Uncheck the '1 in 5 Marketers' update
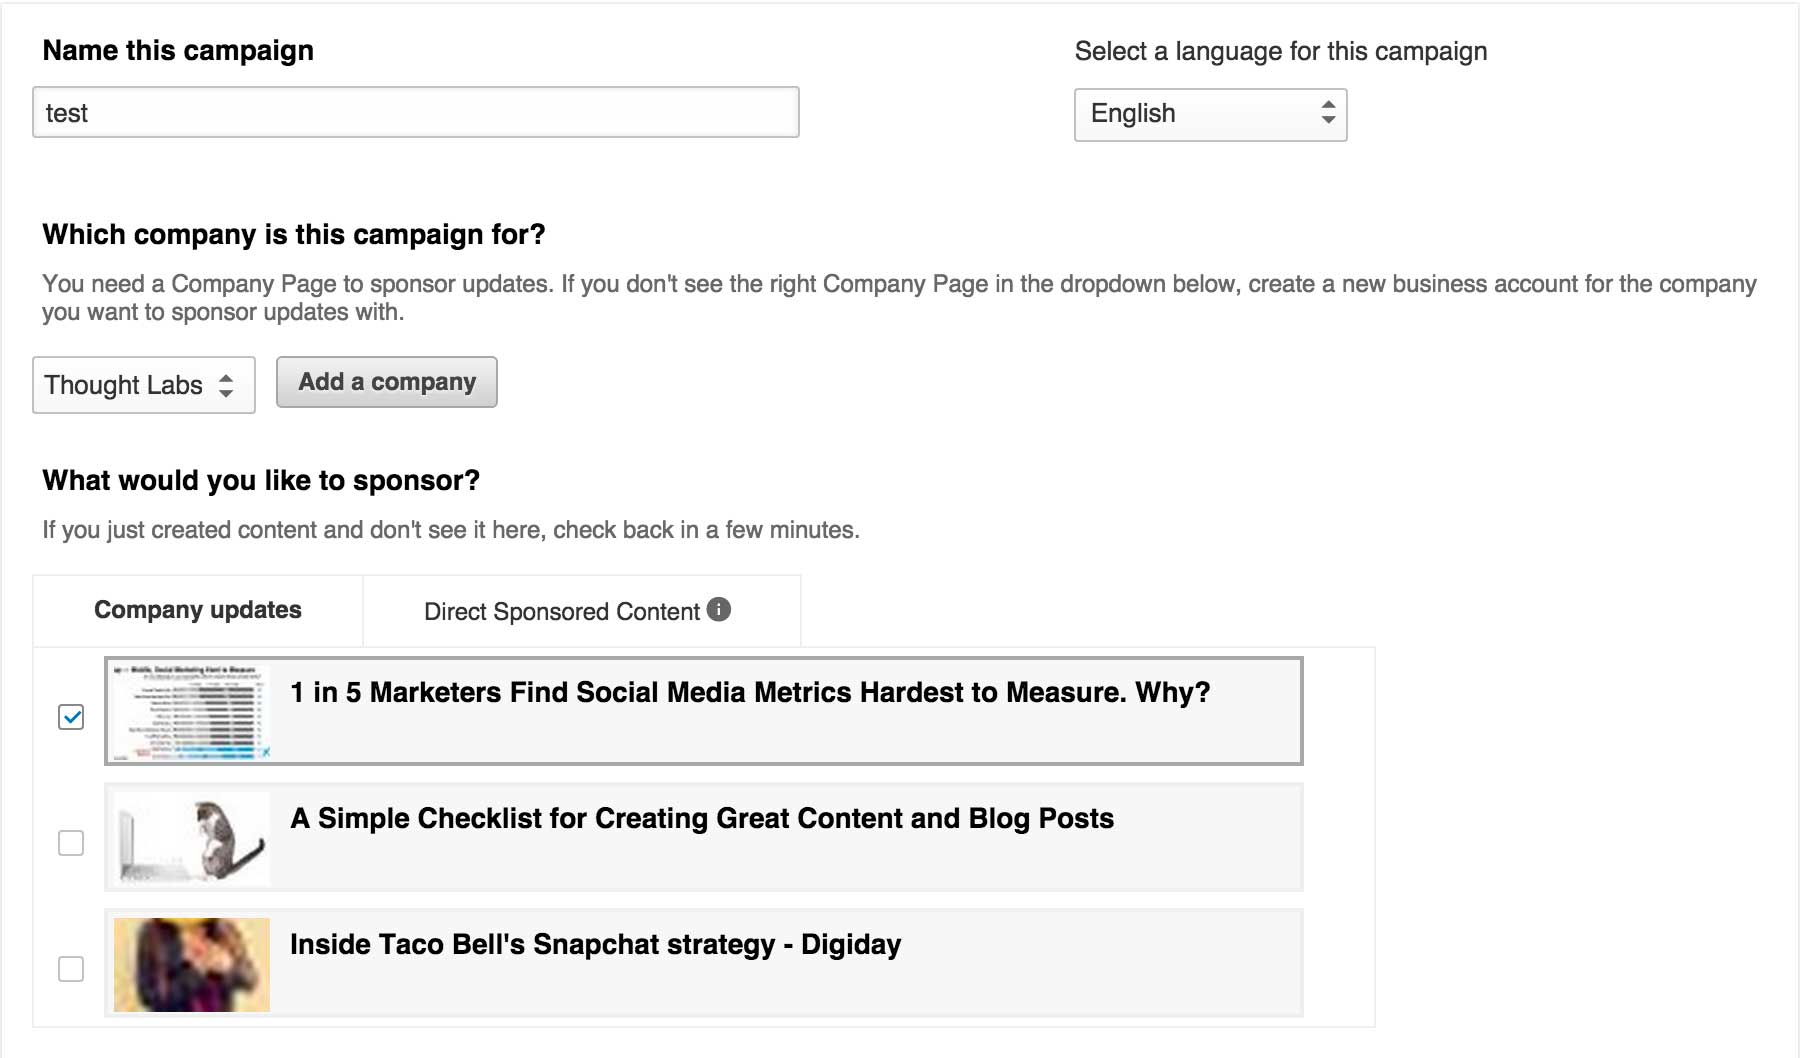The height and width of the screenshot is (1058, 1800). (70, 716)
